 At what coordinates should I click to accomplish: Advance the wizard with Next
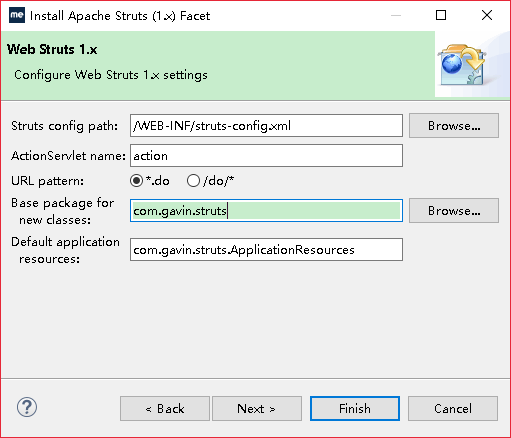point(257,408)
